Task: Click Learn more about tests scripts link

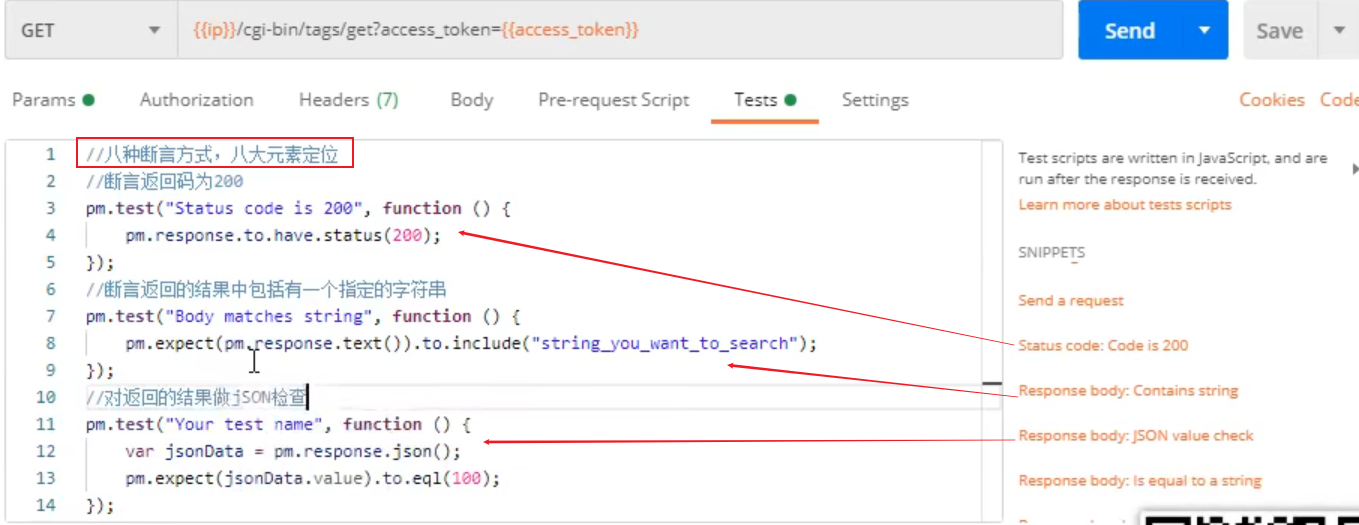Action: pos(1125,204)
